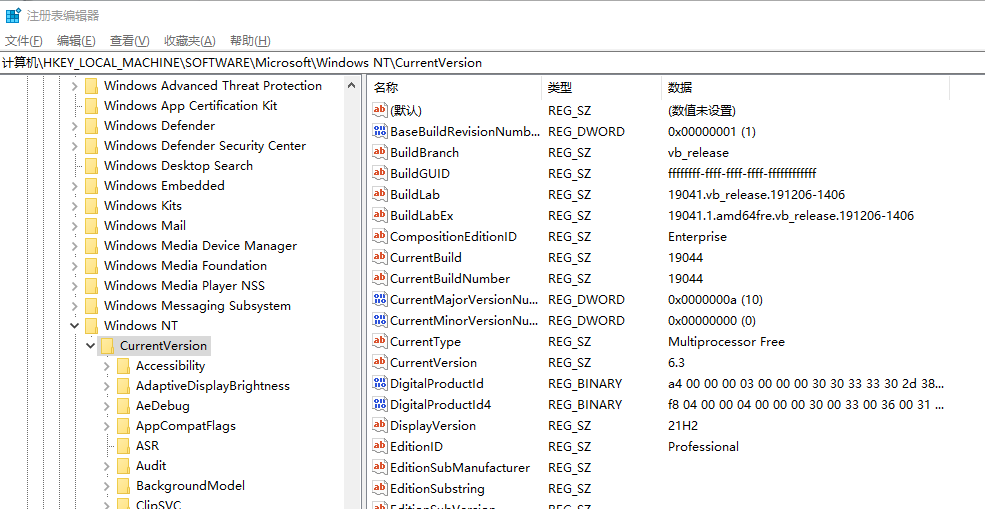Click the data value Multiprocessor Free
985x509 pixels.
(726, 341)
